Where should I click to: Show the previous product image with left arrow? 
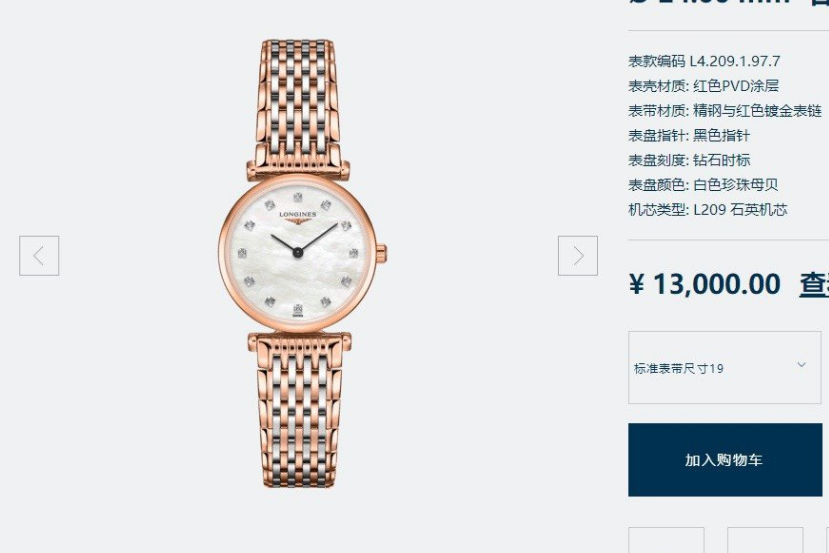(39, 256)
